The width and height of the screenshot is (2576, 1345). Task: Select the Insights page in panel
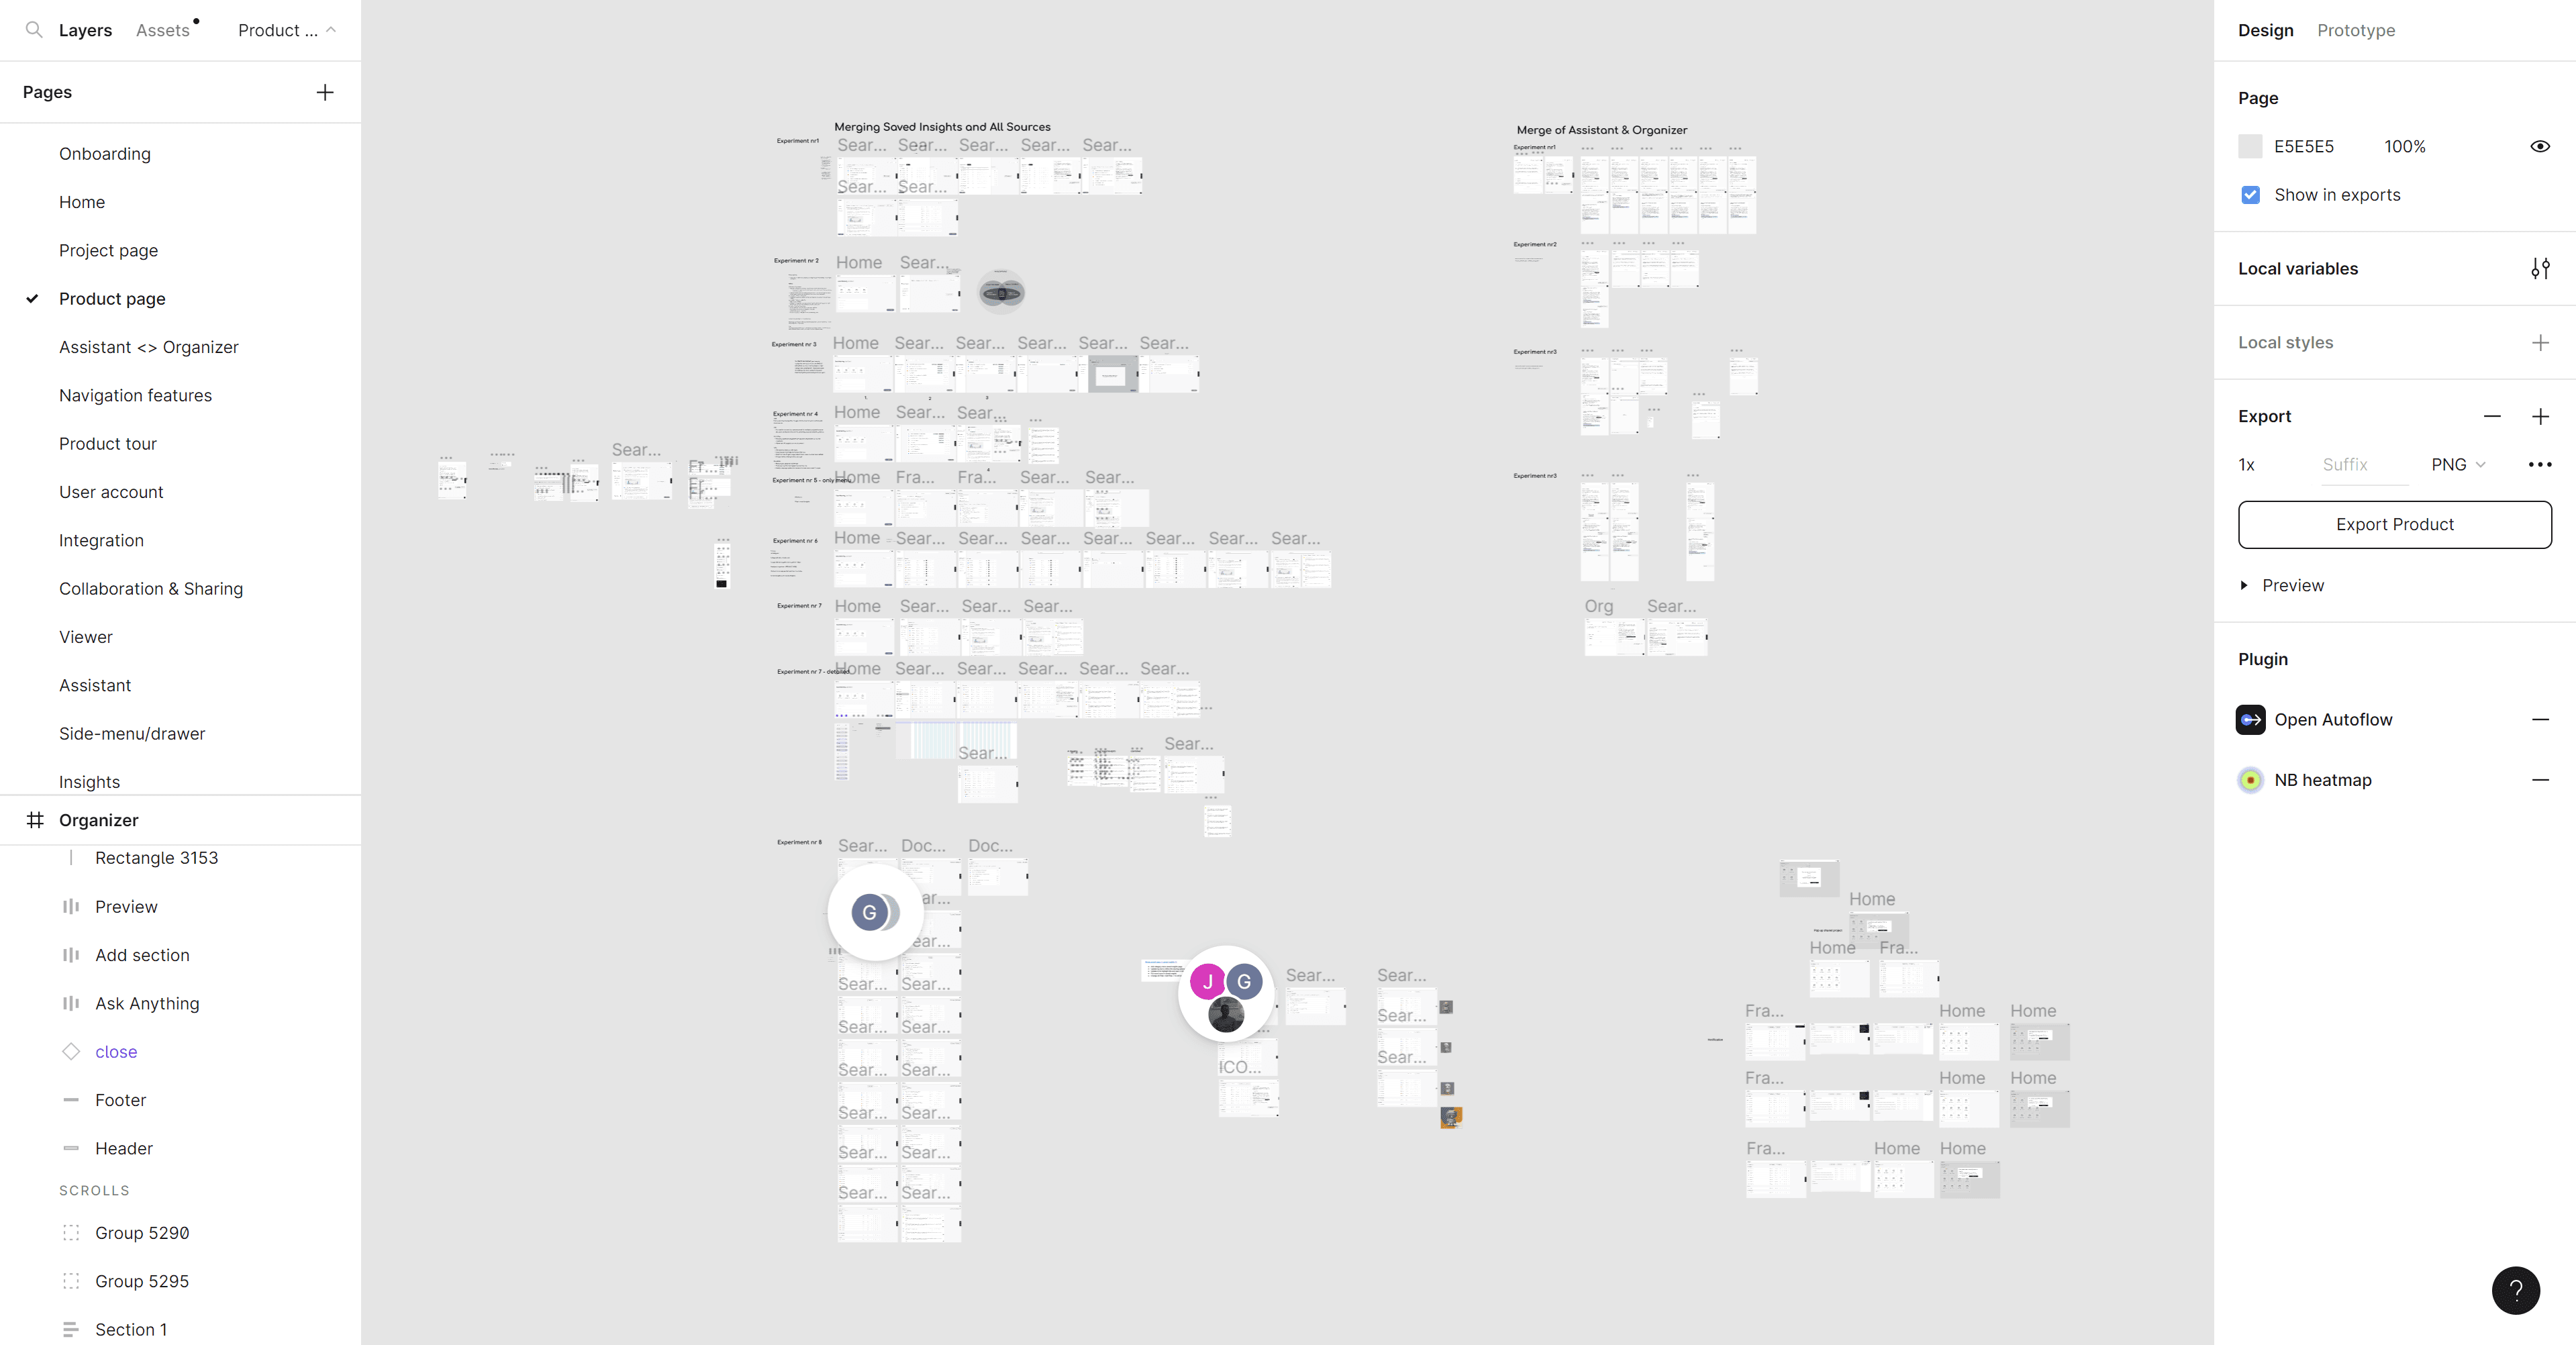(x=89, y=781)
